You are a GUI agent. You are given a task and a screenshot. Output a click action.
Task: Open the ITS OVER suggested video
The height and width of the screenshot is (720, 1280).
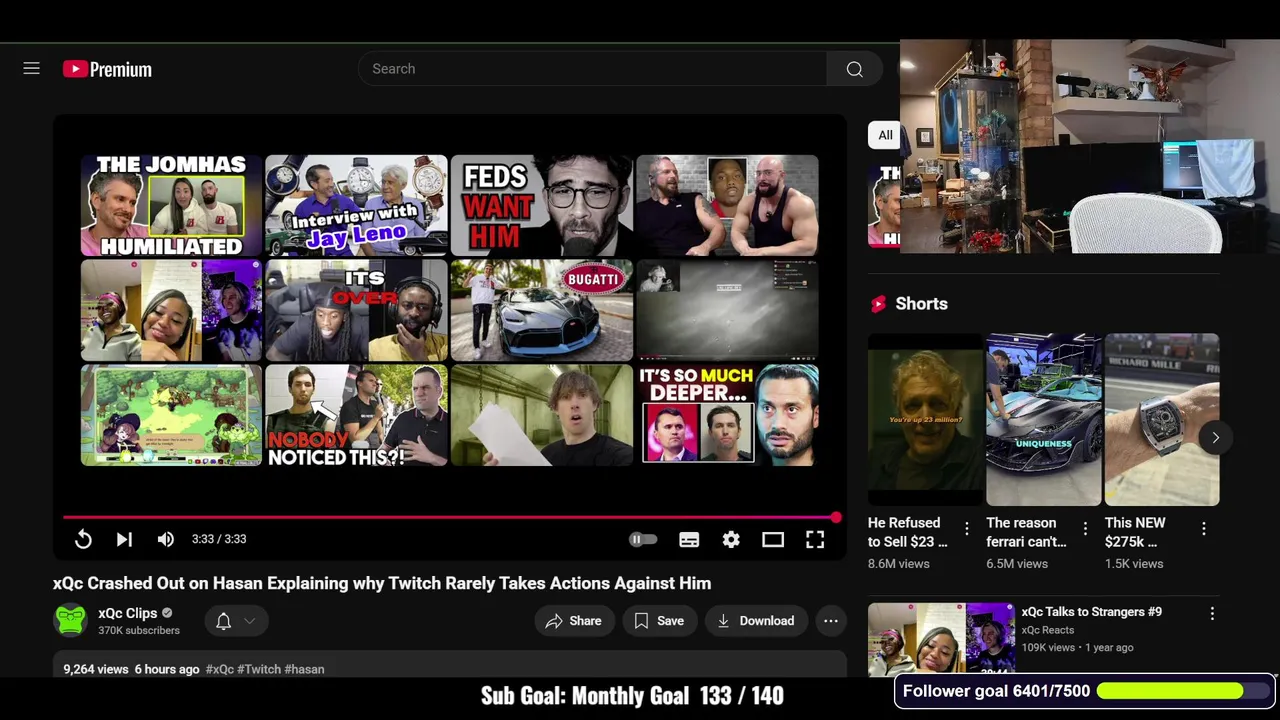(x=356, y=310)
